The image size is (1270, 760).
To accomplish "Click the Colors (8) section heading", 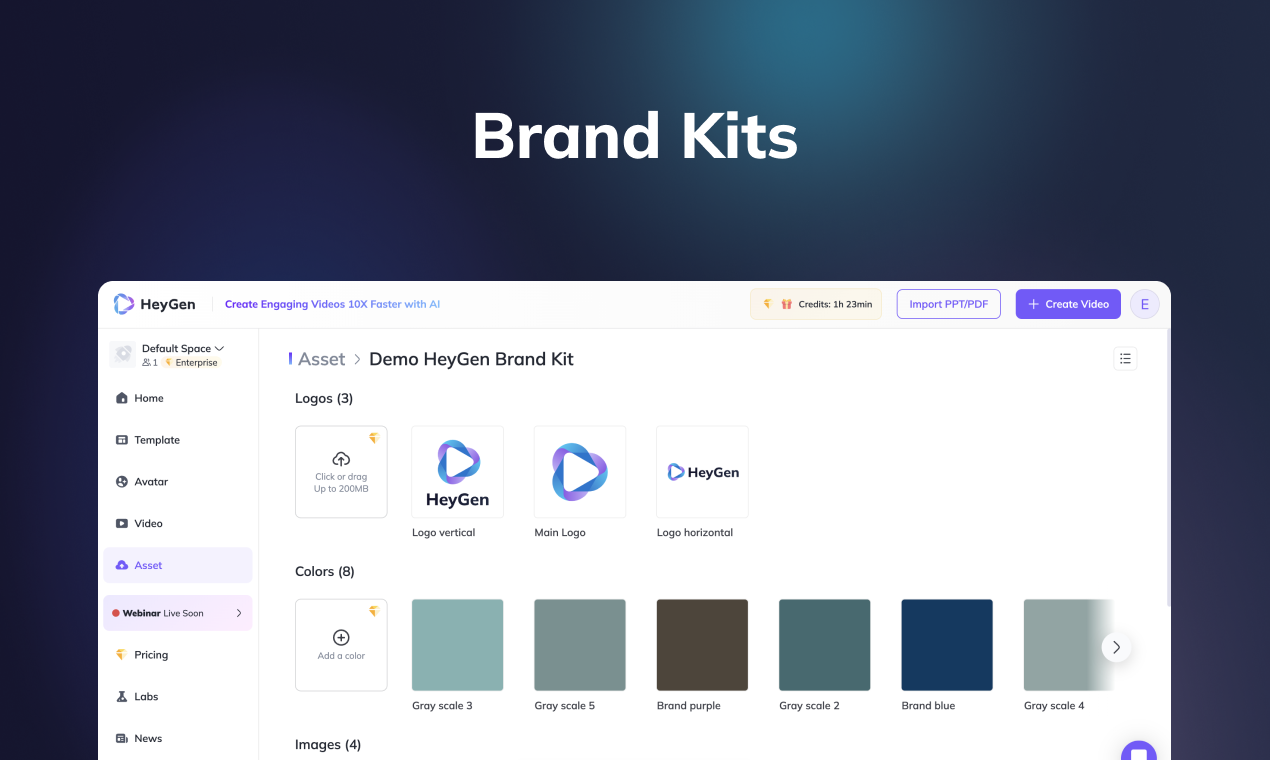I will 325,572.
